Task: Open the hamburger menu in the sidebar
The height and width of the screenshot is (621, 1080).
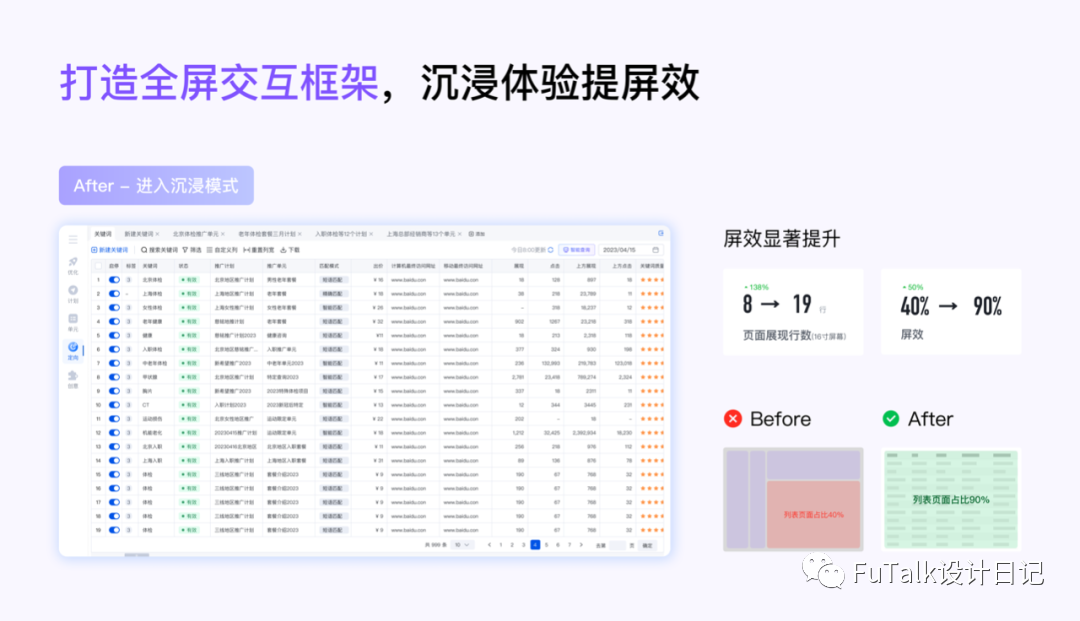Action: (x=73, y=240)
